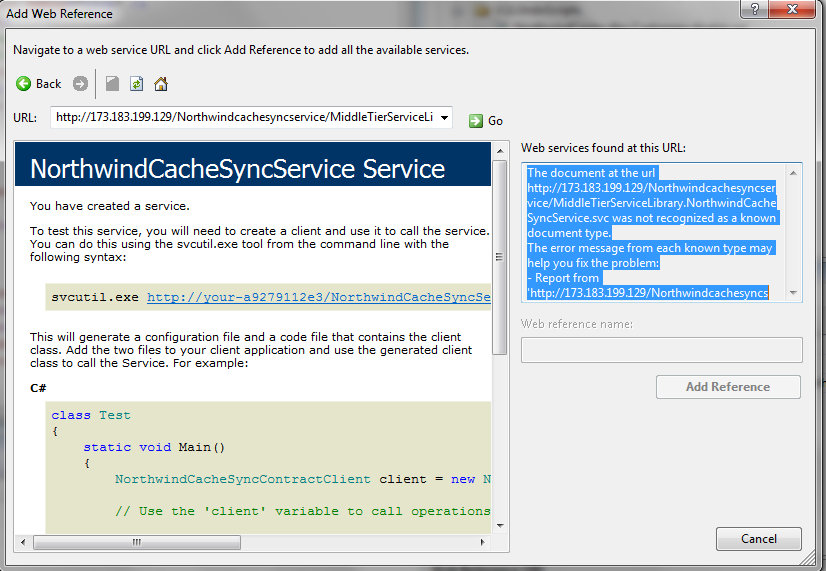Click the 'URL:' label
826x571 pixels.
(x=25, y=118)
